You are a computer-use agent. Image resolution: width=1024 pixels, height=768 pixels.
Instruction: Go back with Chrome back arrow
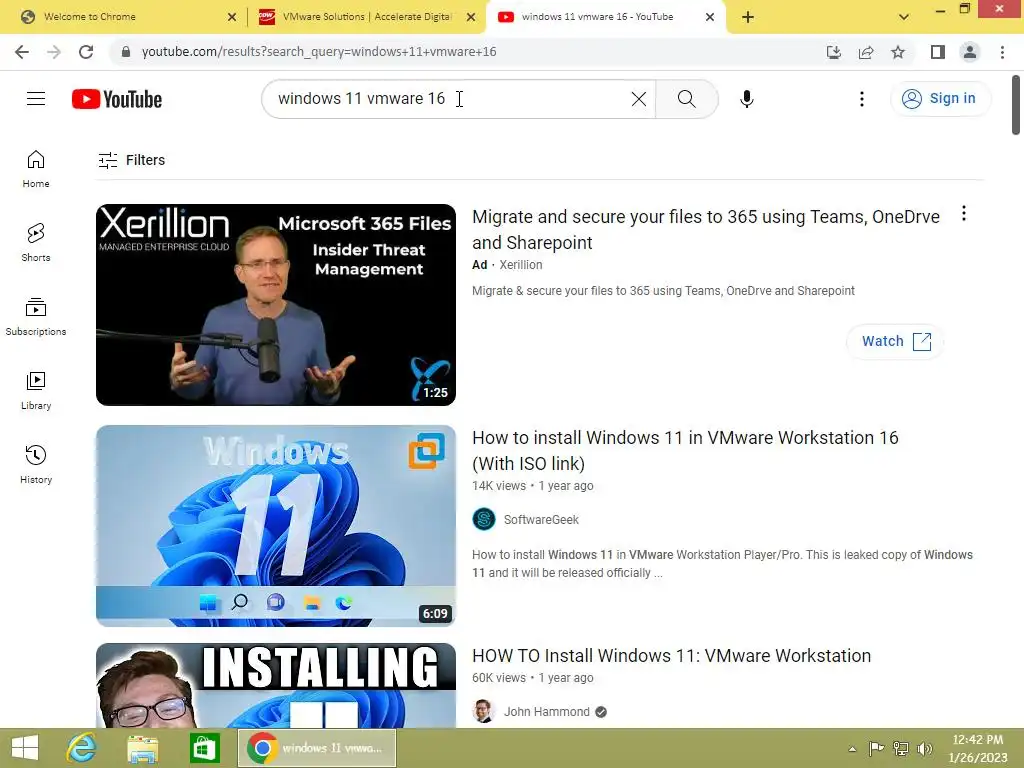click(x=22, y=52)
